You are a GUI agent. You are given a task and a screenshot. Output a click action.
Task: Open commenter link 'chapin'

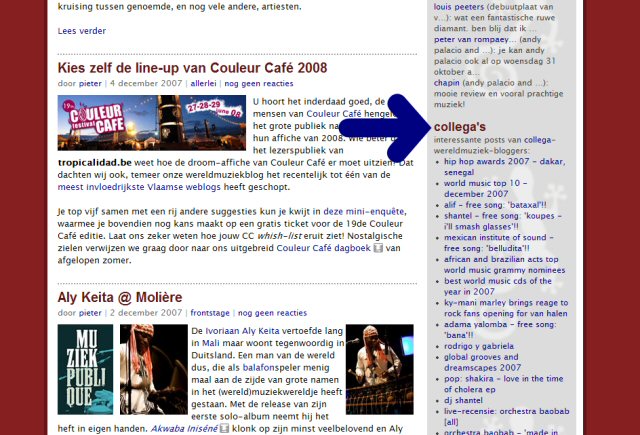[447, 83]
